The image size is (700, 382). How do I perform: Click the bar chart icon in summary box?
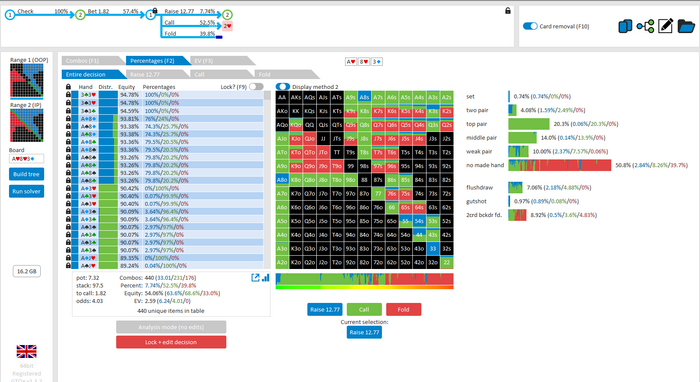266,278
